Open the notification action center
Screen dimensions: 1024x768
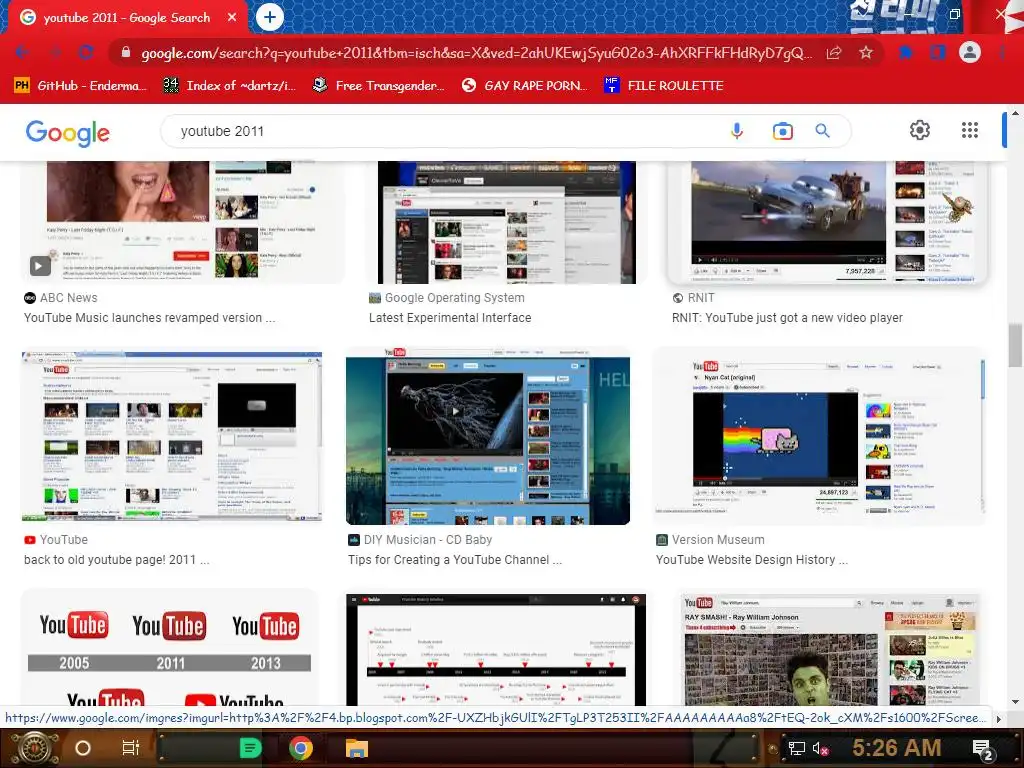[983, 749]
